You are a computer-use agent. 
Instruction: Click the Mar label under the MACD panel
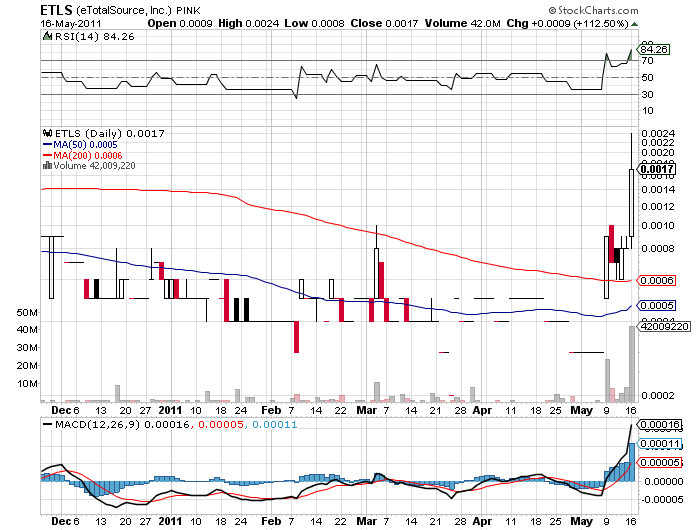367,521
